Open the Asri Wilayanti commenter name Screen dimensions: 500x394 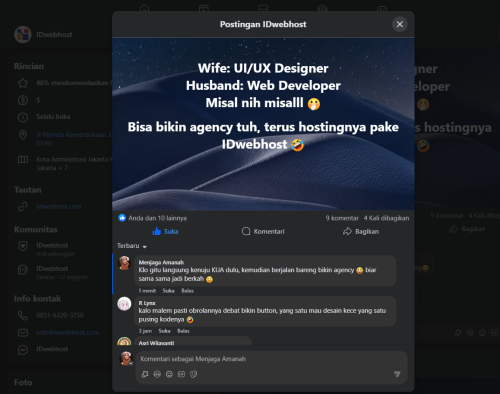[x=156, y=343]
